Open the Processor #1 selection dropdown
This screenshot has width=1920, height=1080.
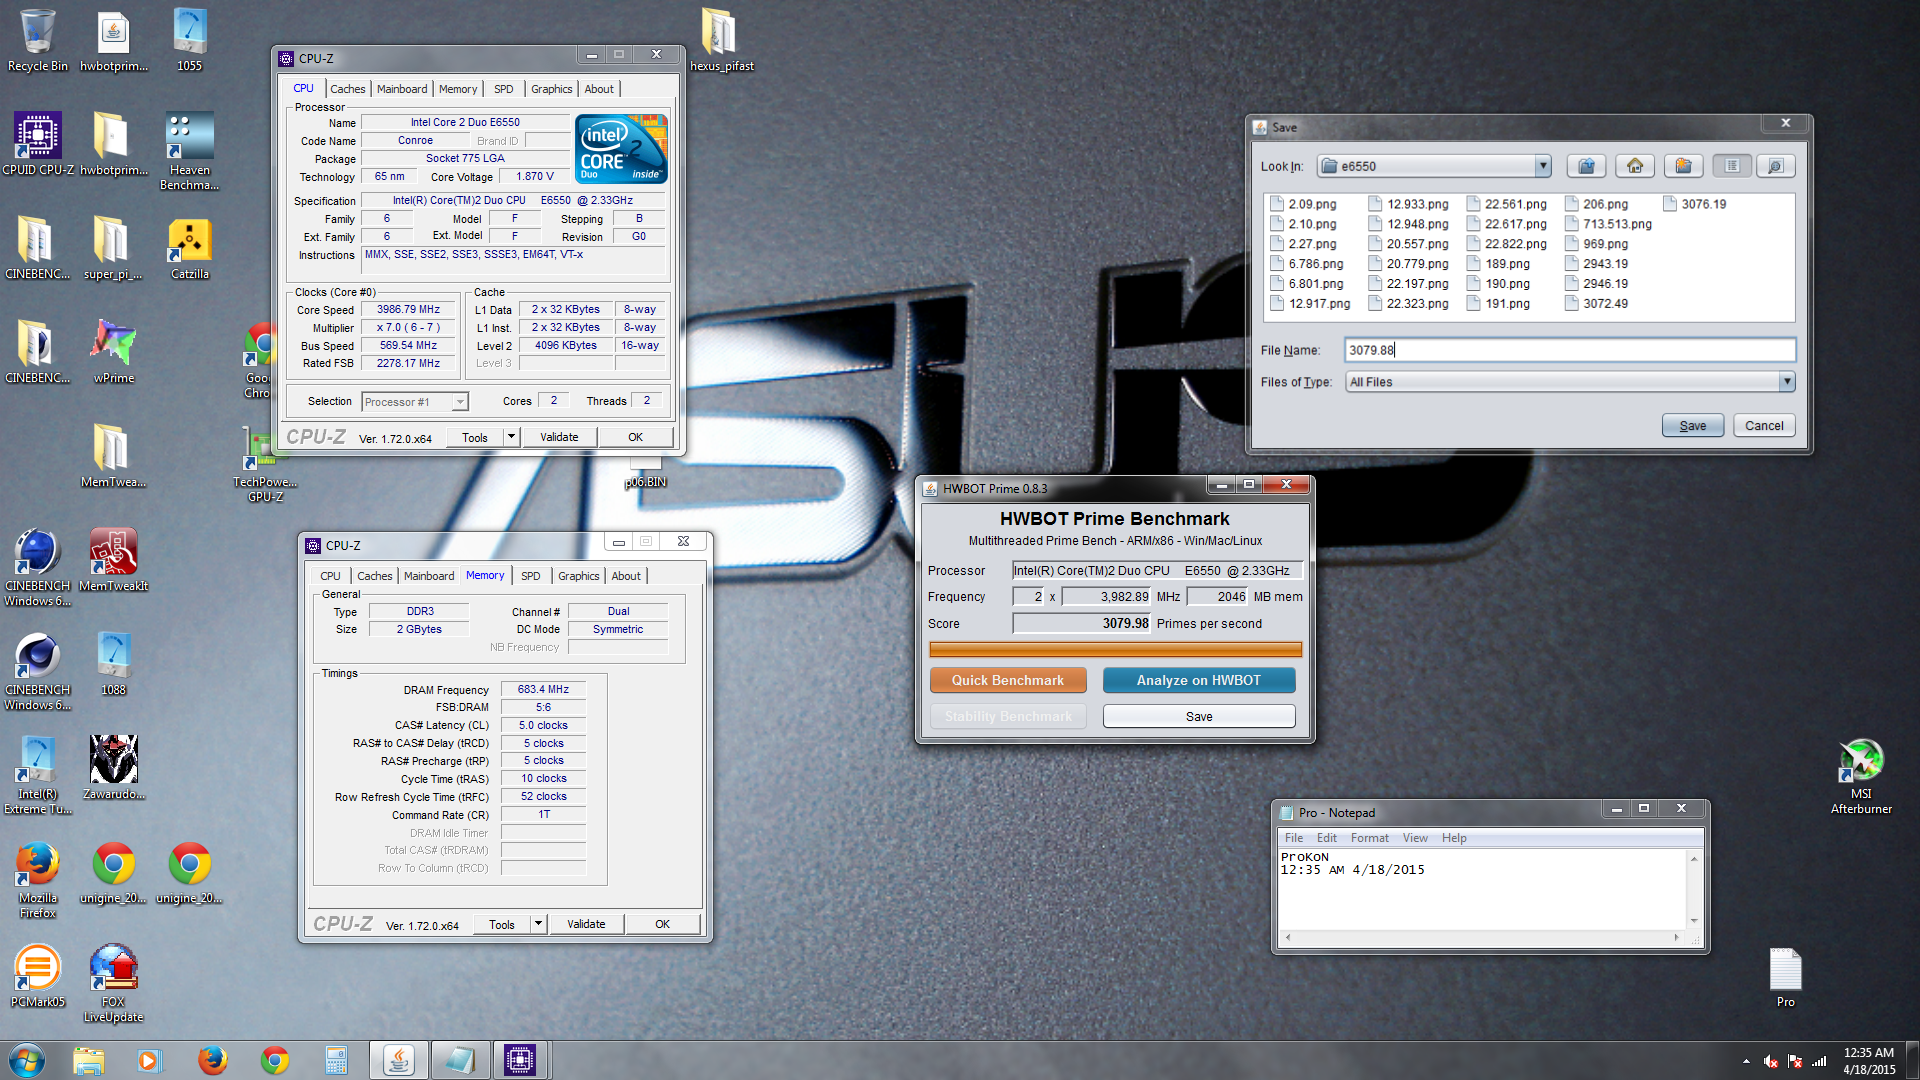click(x=415, y=402)
